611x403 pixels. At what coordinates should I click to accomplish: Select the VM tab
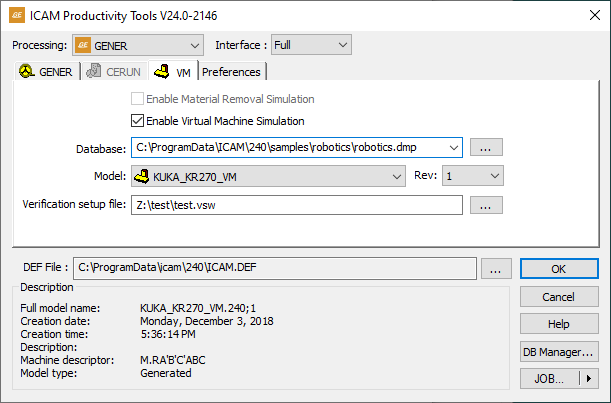pyautogui.click(x=173, y=71)
